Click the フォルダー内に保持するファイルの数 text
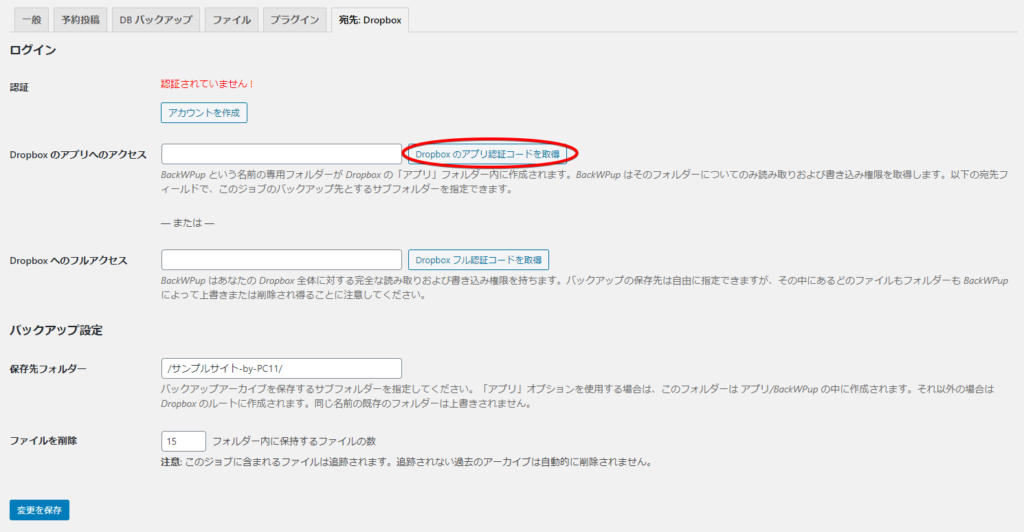The width and height of the screenshot is (1024, 532). tap(294, 441)
